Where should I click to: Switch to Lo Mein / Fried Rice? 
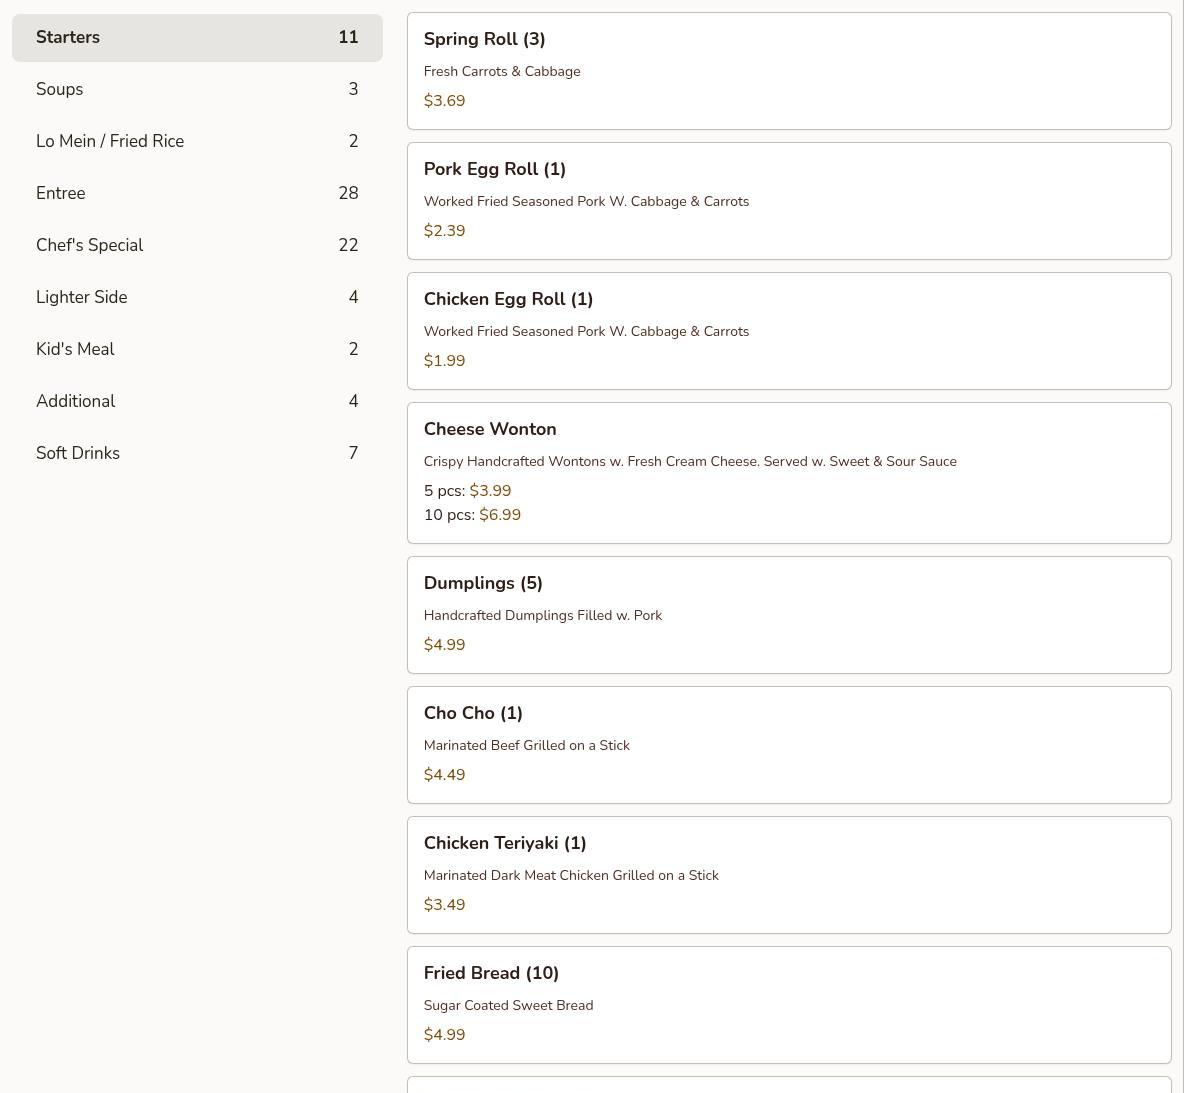pyautogui.click(x=197, y=142)
